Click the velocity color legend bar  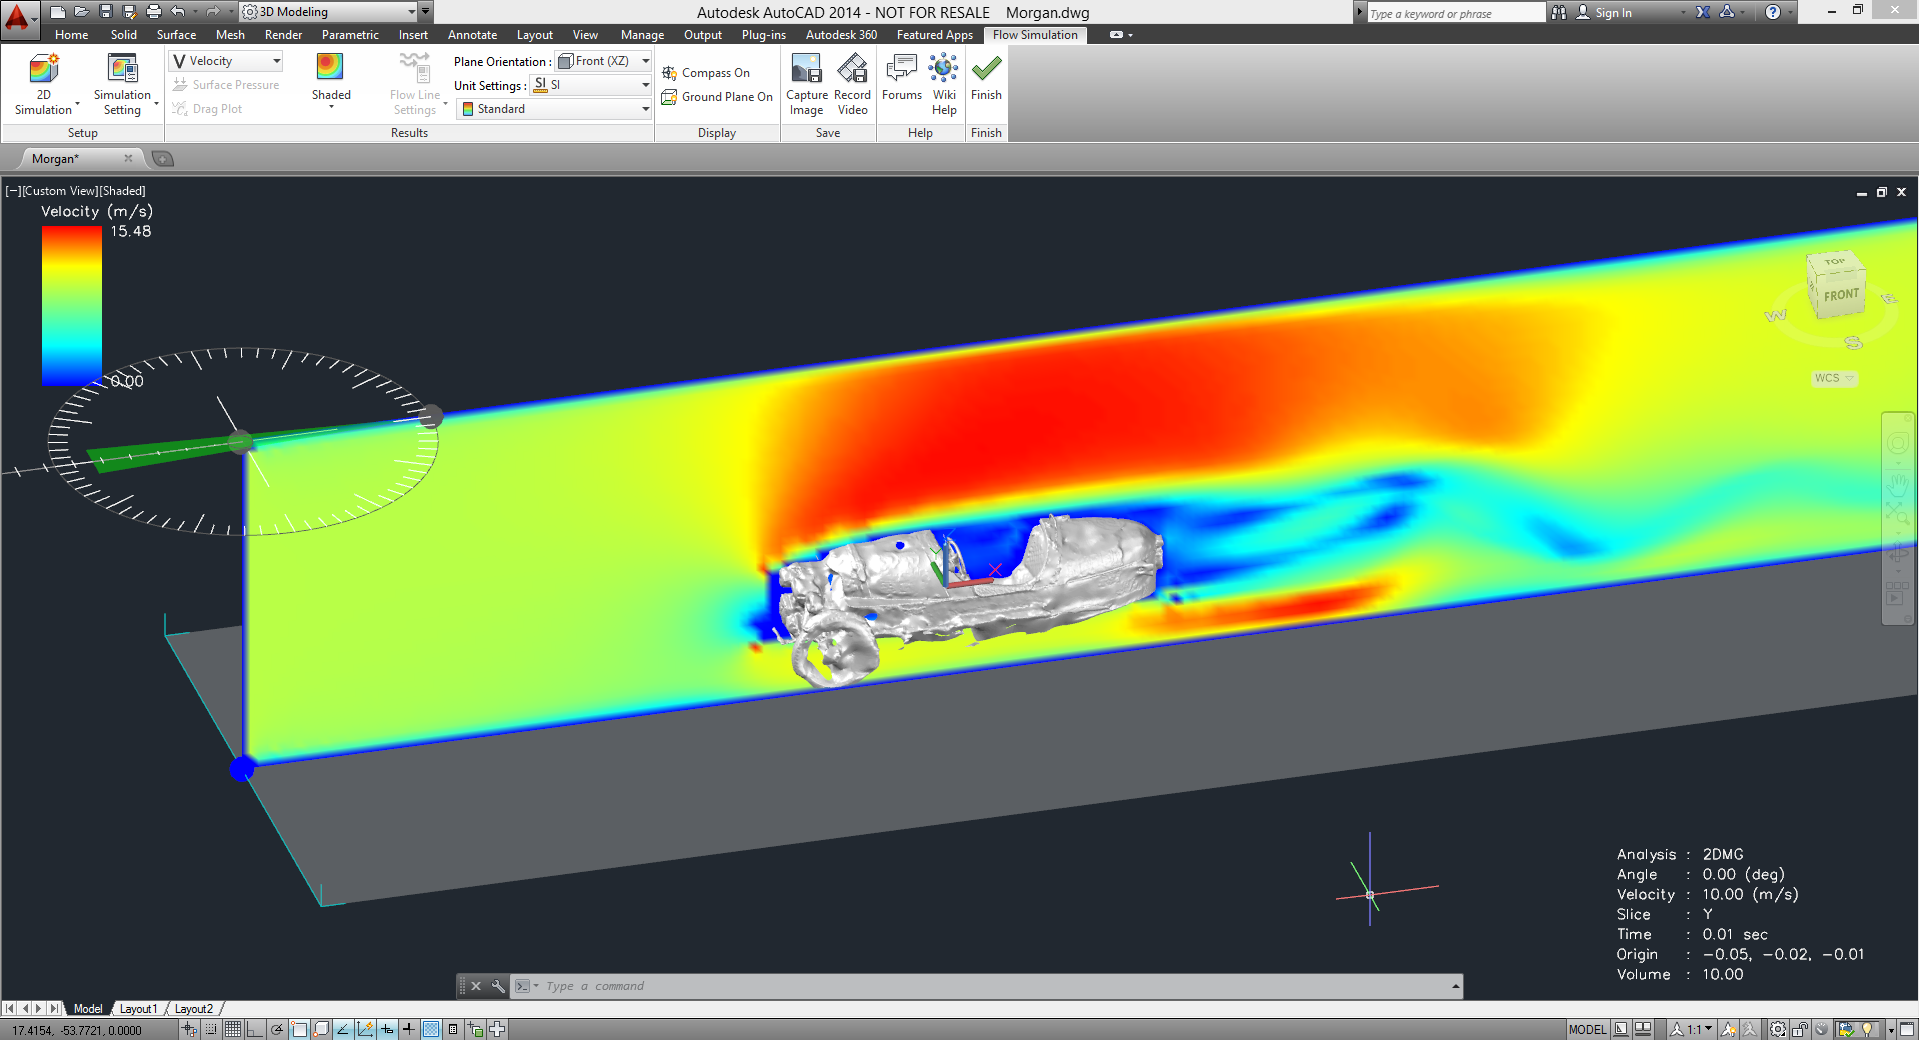71,305
